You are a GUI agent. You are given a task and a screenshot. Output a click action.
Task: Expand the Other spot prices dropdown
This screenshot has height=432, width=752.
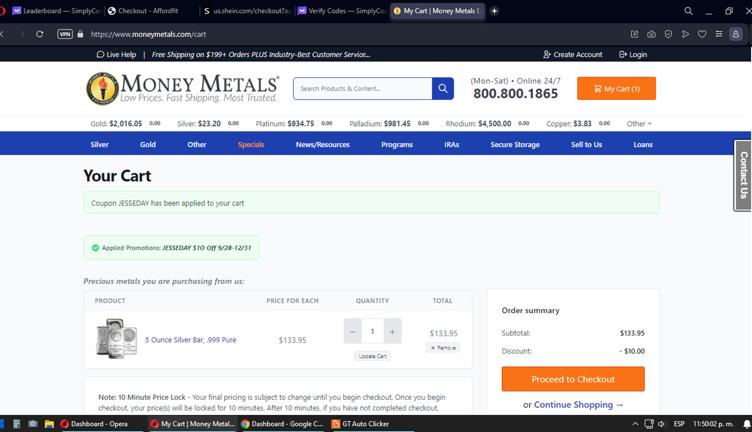click(x=639, y=124)
